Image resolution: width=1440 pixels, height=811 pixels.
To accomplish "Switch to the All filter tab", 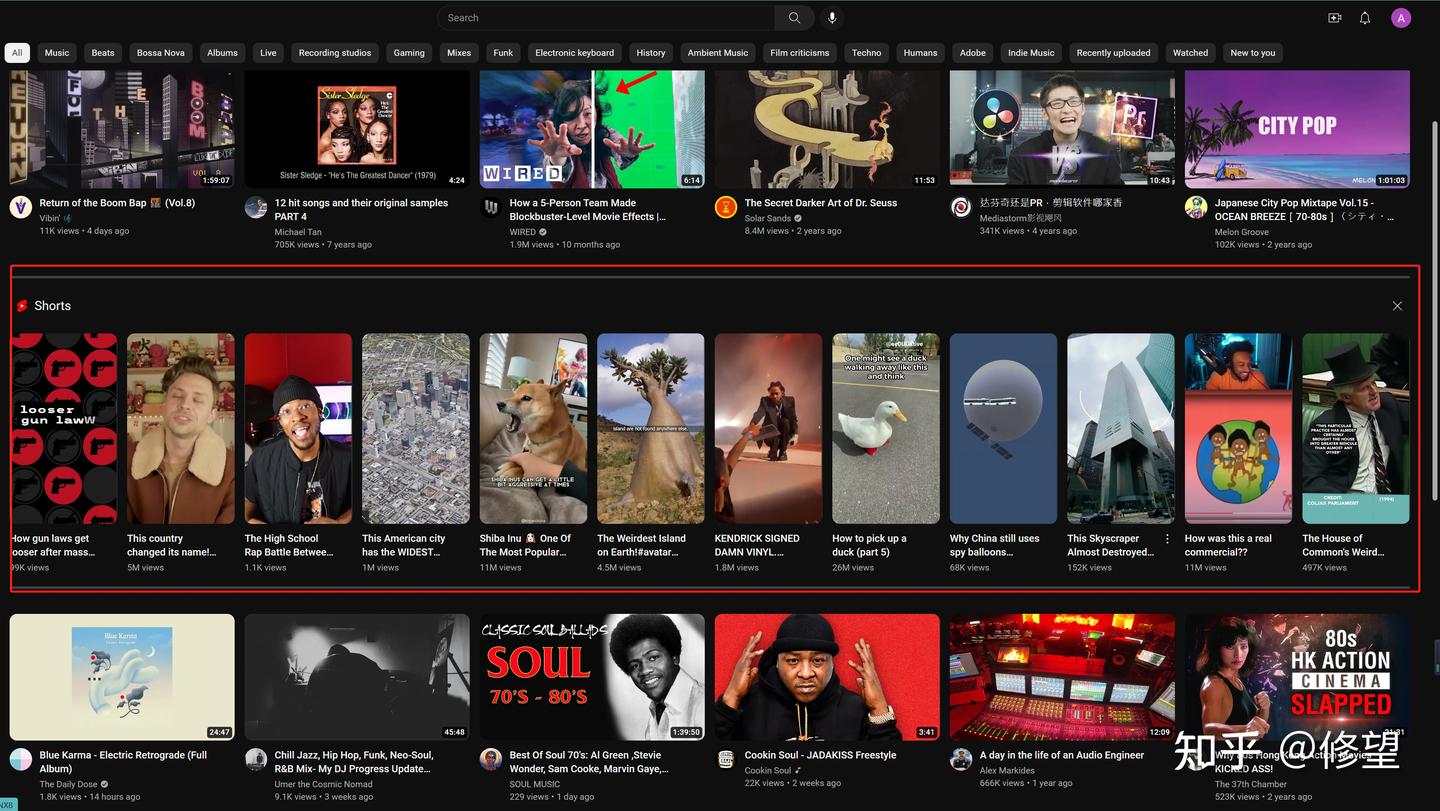I will tap(16, 52).
